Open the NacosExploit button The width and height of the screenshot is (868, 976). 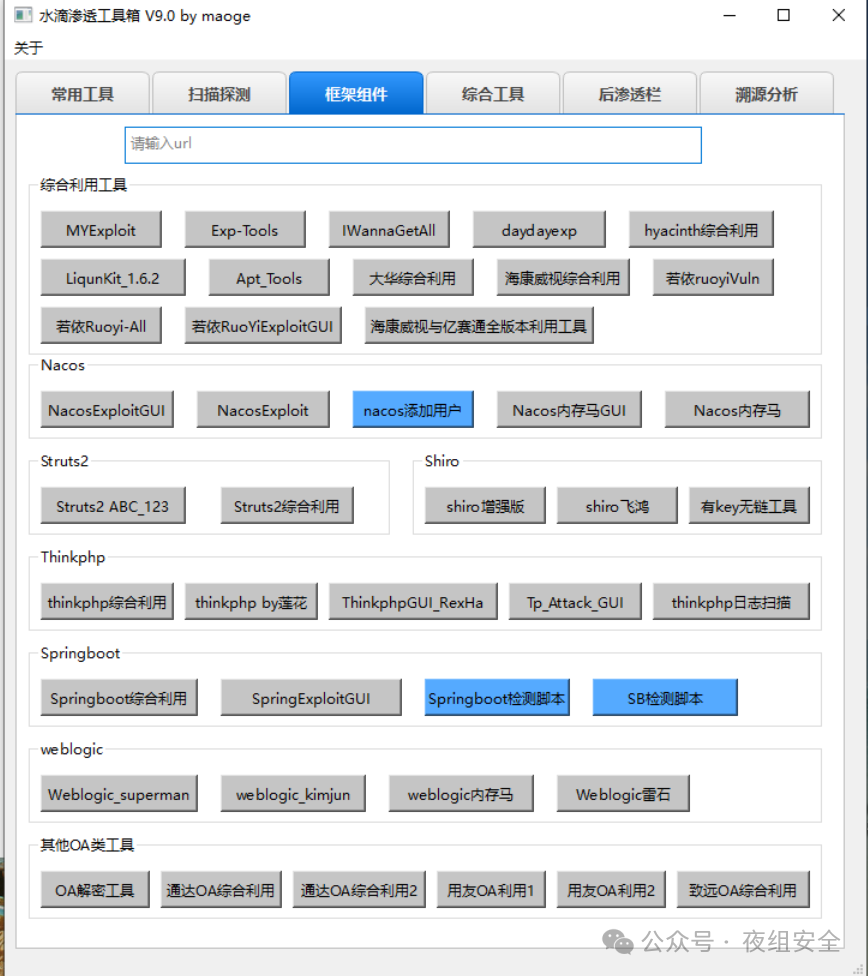point(263,410)
